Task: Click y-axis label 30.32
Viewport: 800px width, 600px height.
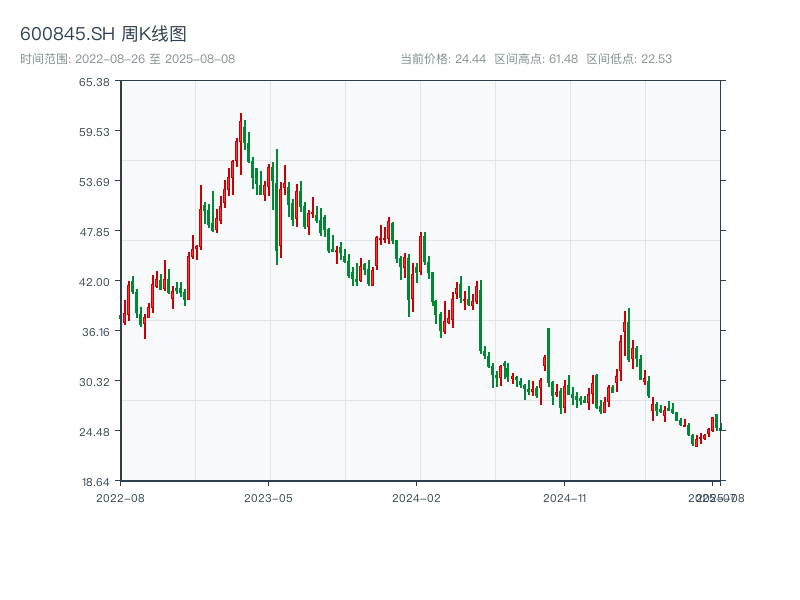Action: tap(94, 382)
